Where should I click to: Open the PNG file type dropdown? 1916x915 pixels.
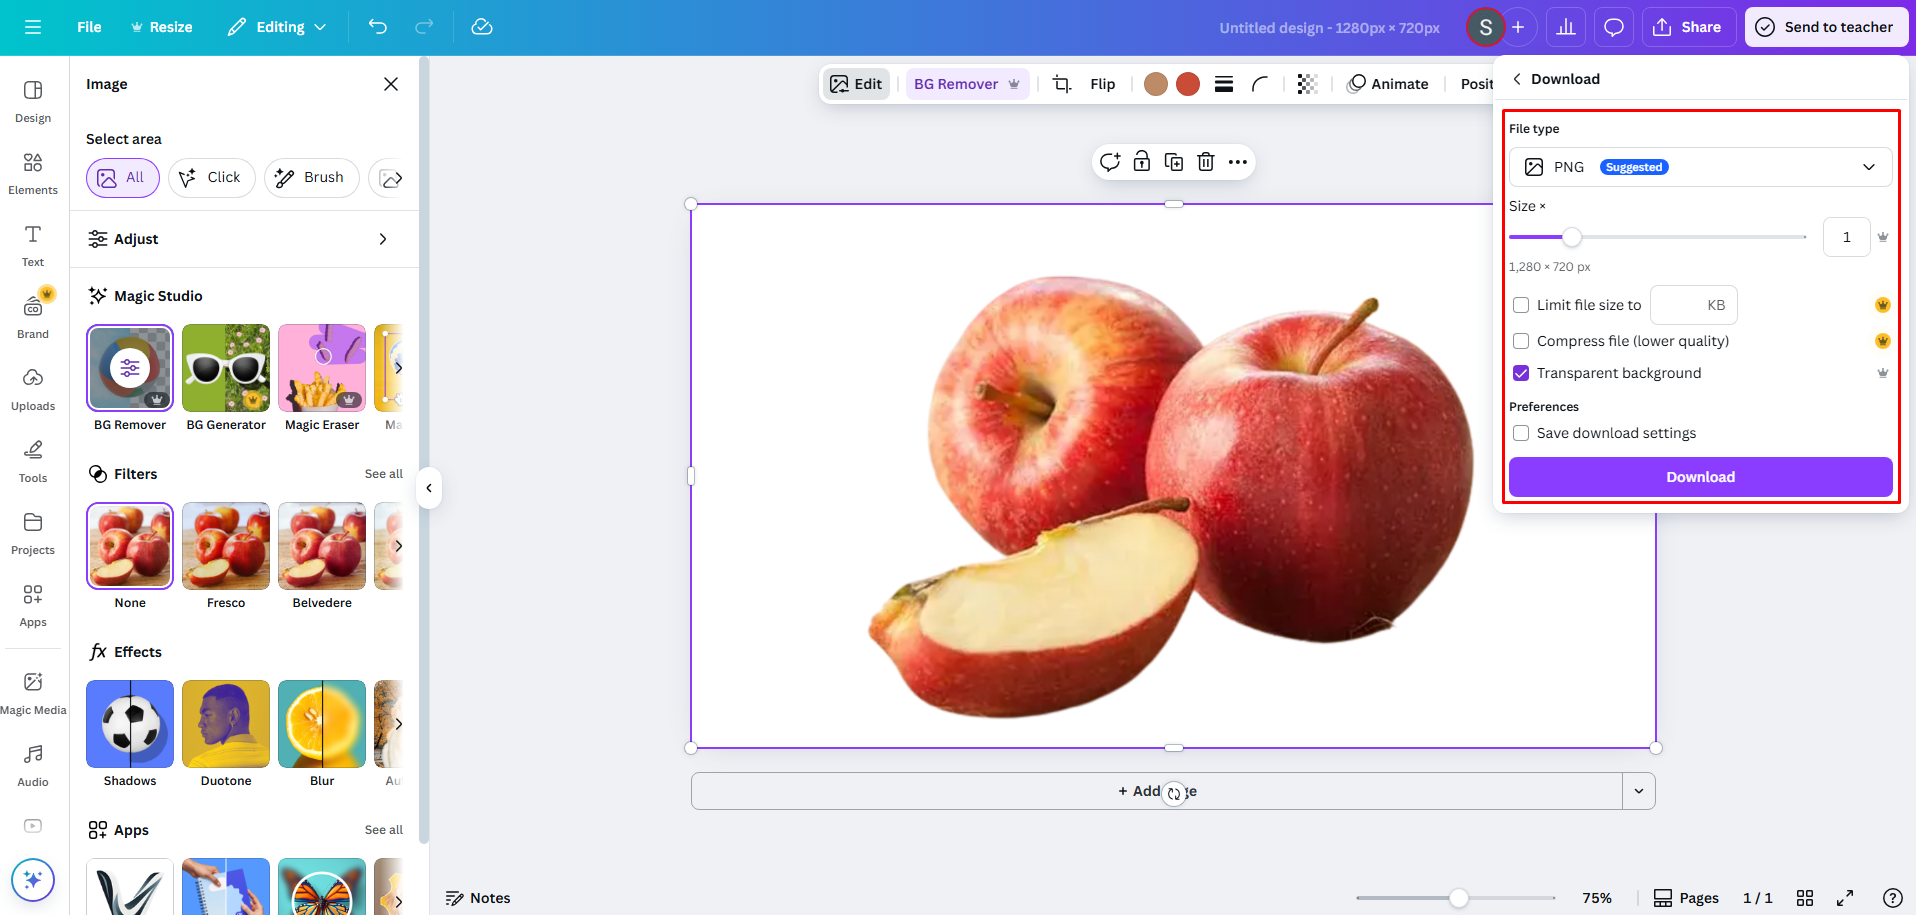(1700, 167)
